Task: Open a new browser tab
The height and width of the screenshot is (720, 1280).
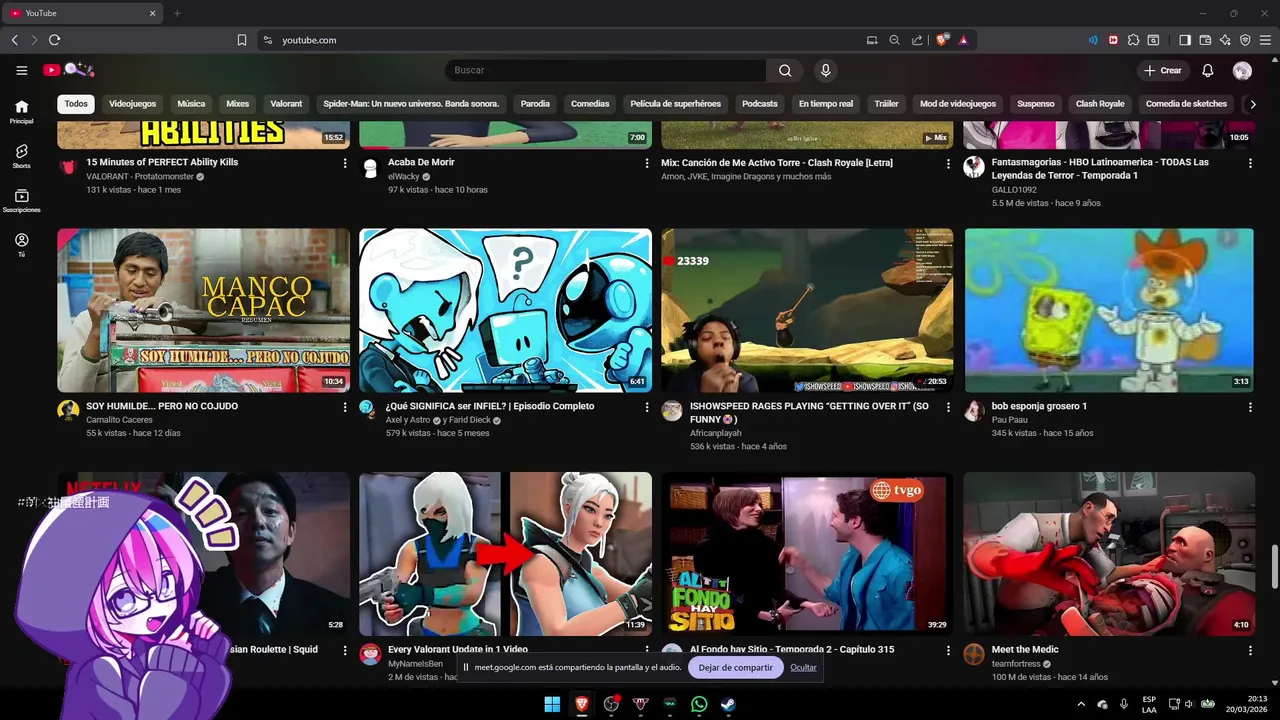Action: coord(177,13)
